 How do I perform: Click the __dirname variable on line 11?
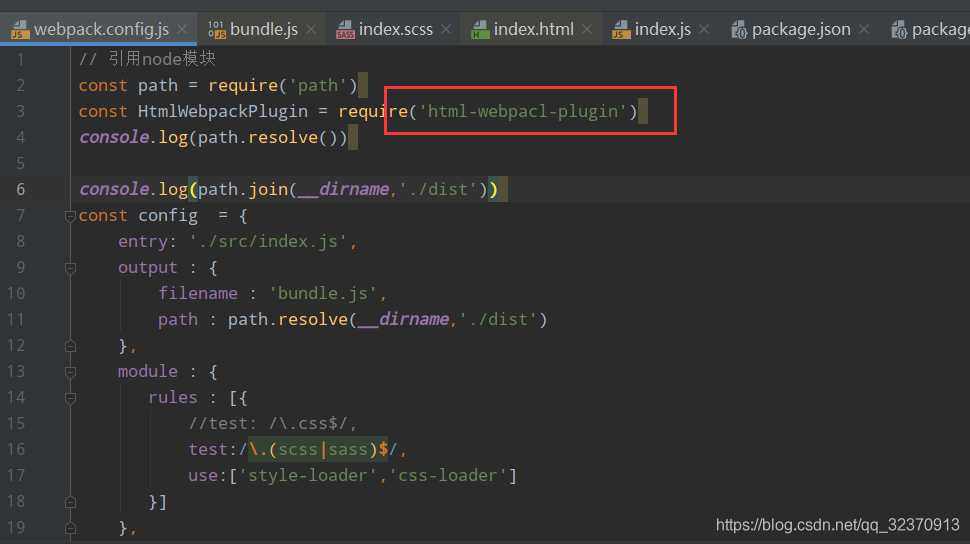coord(405,319)
